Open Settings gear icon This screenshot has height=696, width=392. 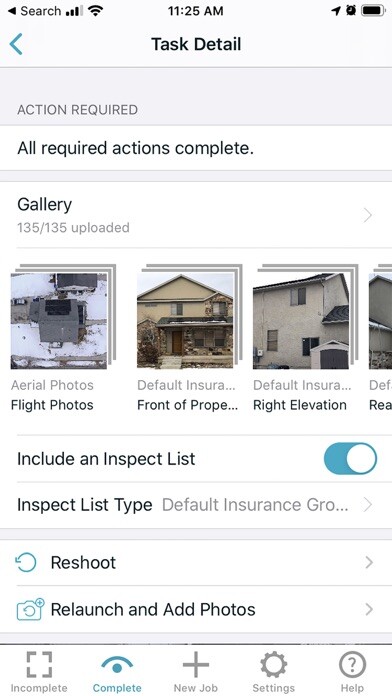(273, 665)
